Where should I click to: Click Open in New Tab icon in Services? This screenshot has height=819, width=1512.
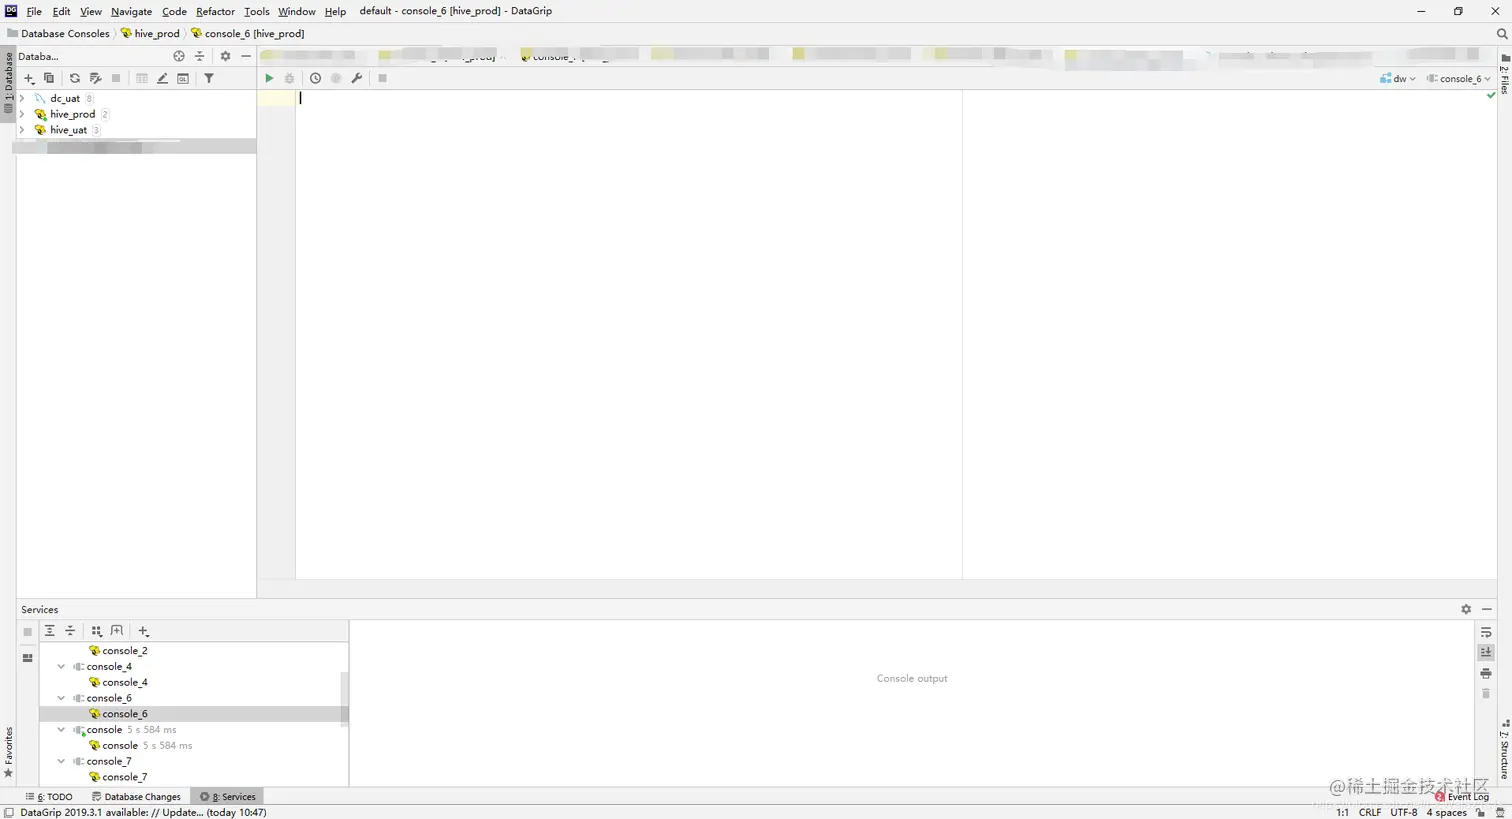117,631
